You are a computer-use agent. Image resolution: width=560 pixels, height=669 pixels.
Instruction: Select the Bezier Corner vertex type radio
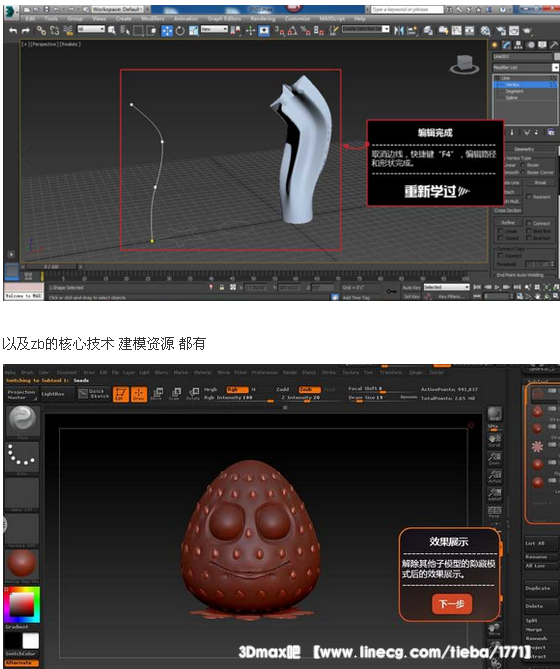(522, 172)
